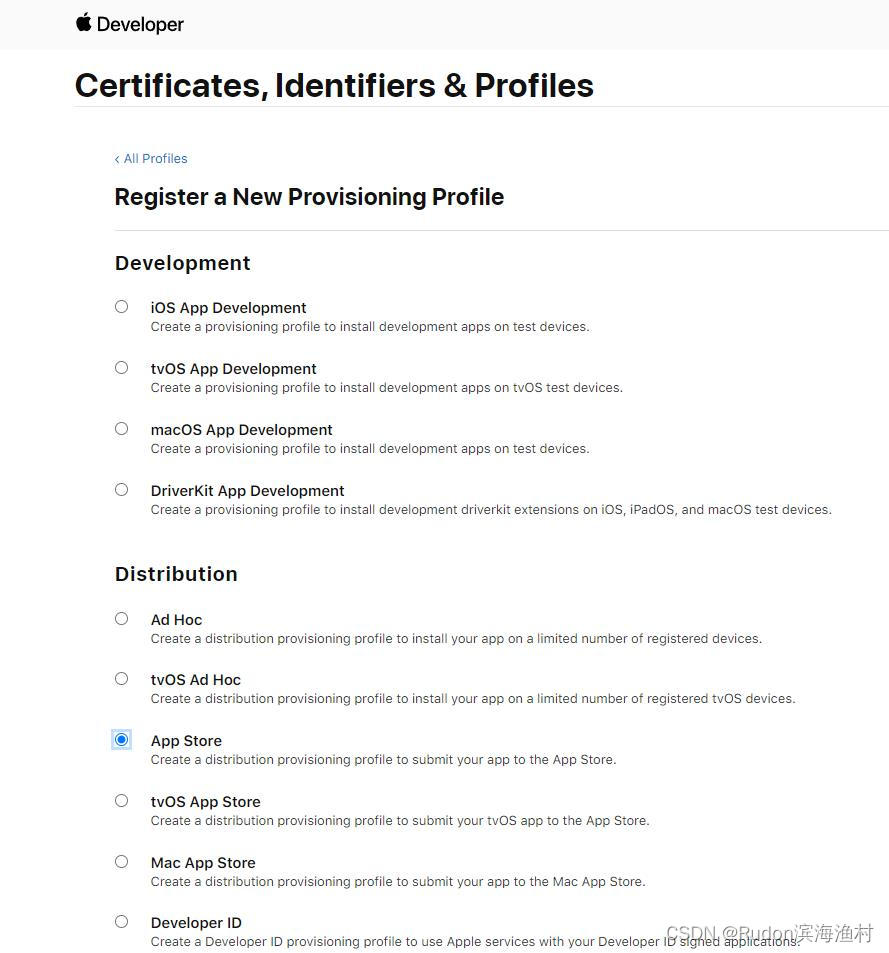Click the selected App Store radio button
Viewport: 889px width, 953px height.
122,739
